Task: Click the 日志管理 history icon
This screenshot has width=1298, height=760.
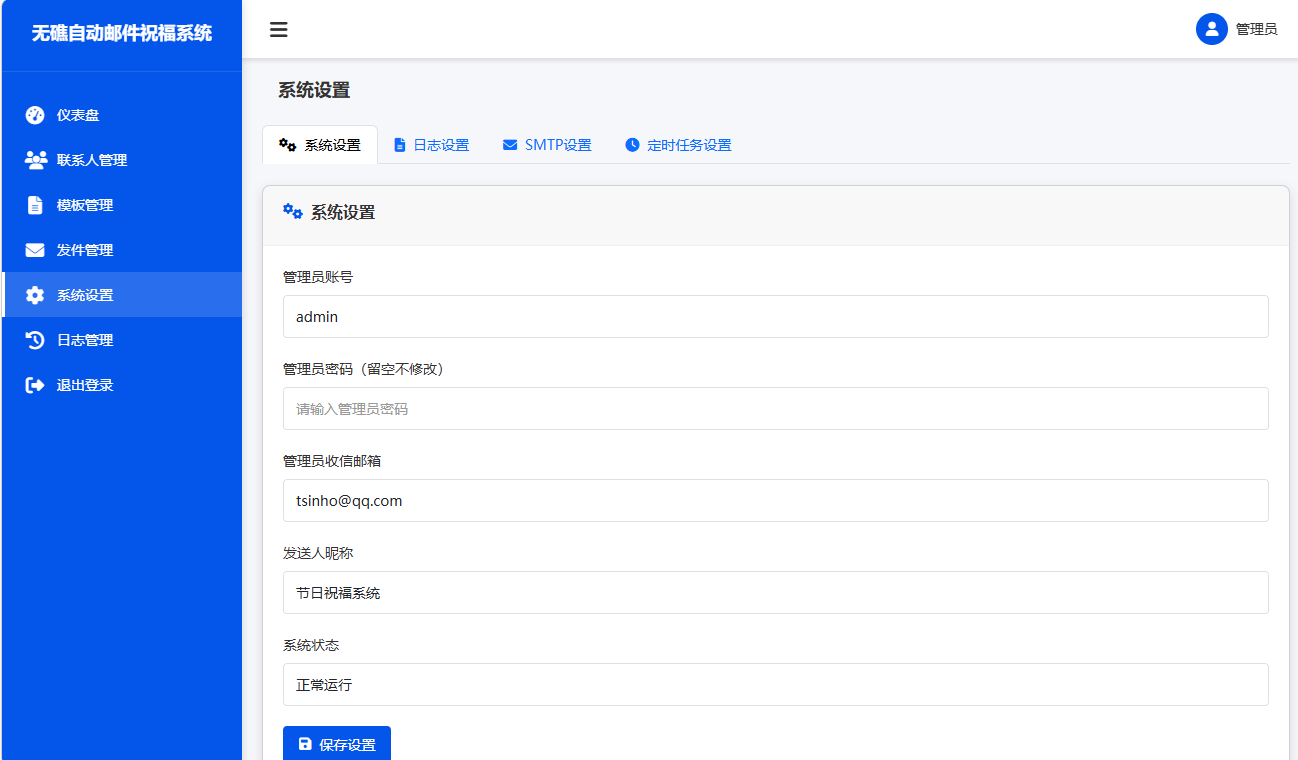Action: 33,339
